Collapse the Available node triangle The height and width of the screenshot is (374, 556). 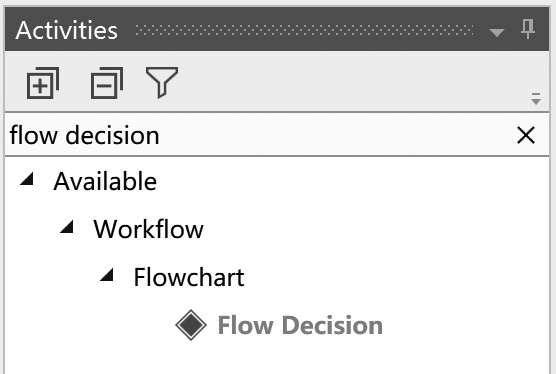coord(27,178)
